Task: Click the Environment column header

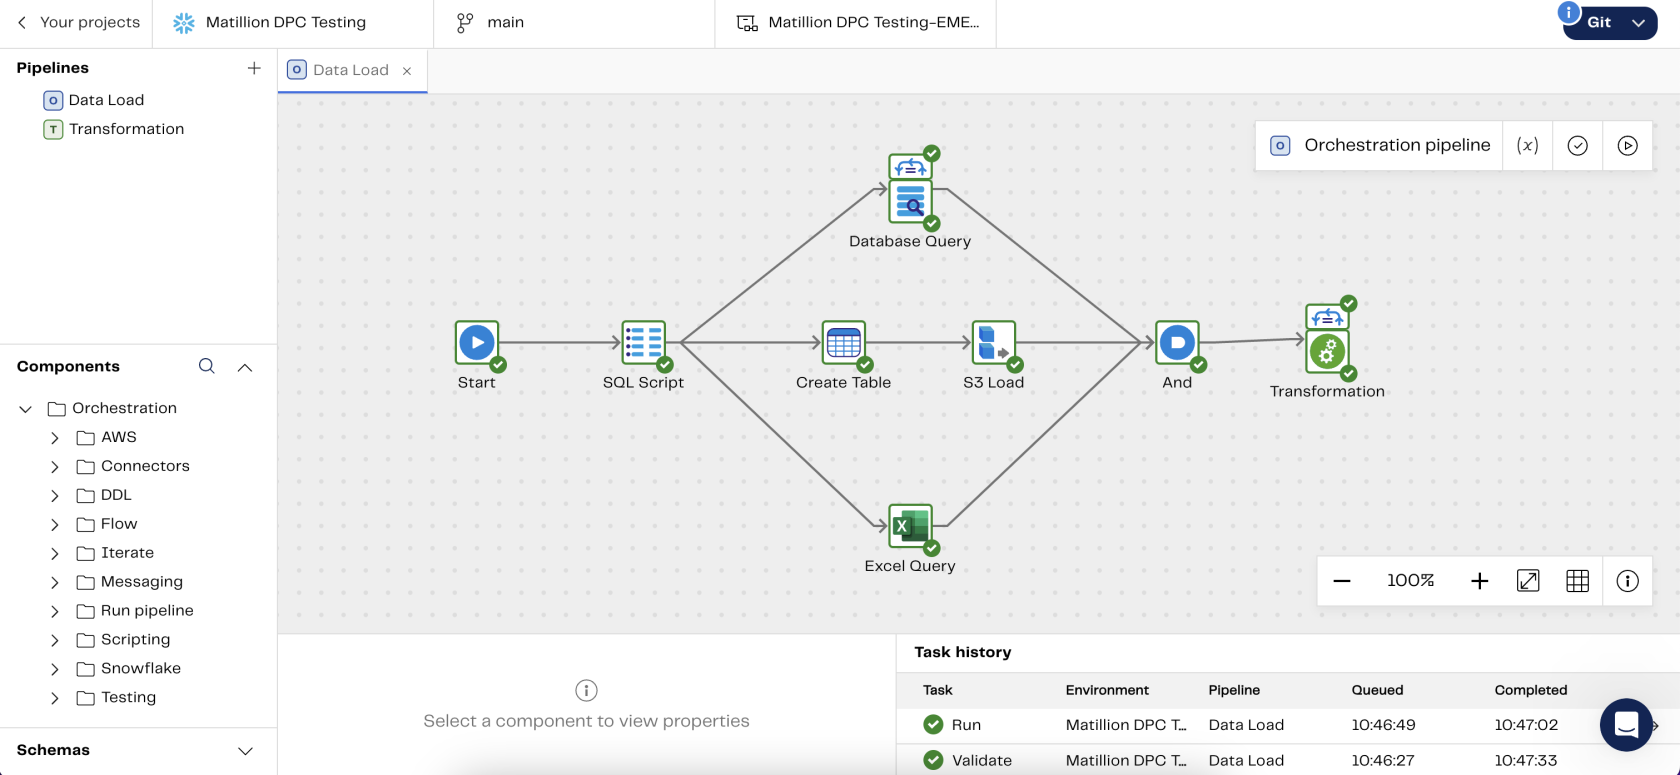Action: (x=1107, y=691)
